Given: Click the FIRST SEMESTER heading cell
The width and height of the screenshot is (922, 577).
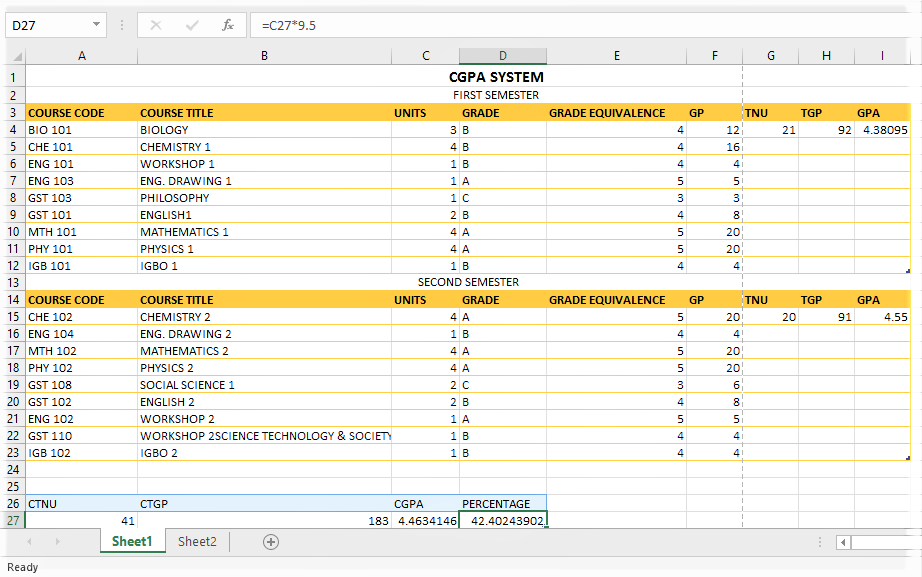Looking at the screenshot, I should tap(496, 95).
